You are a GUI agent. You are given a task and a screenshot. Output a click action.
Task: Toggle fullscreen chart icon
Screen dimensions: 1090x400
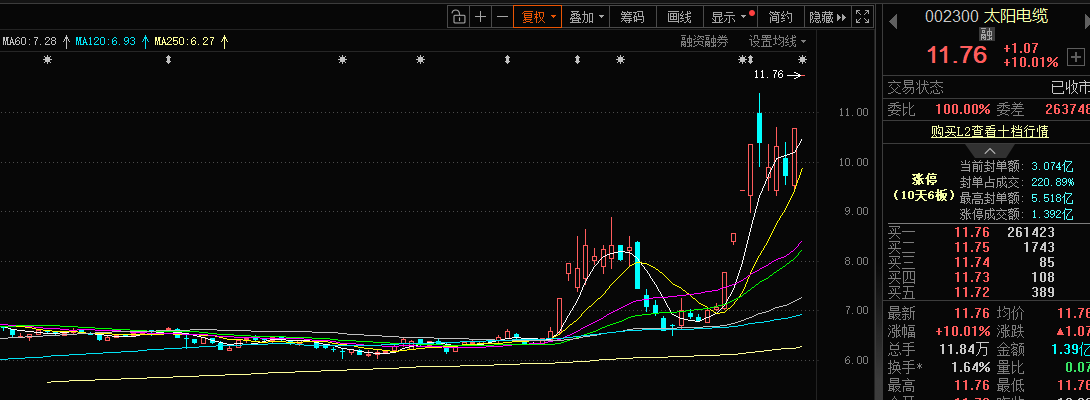click(862, 17)
